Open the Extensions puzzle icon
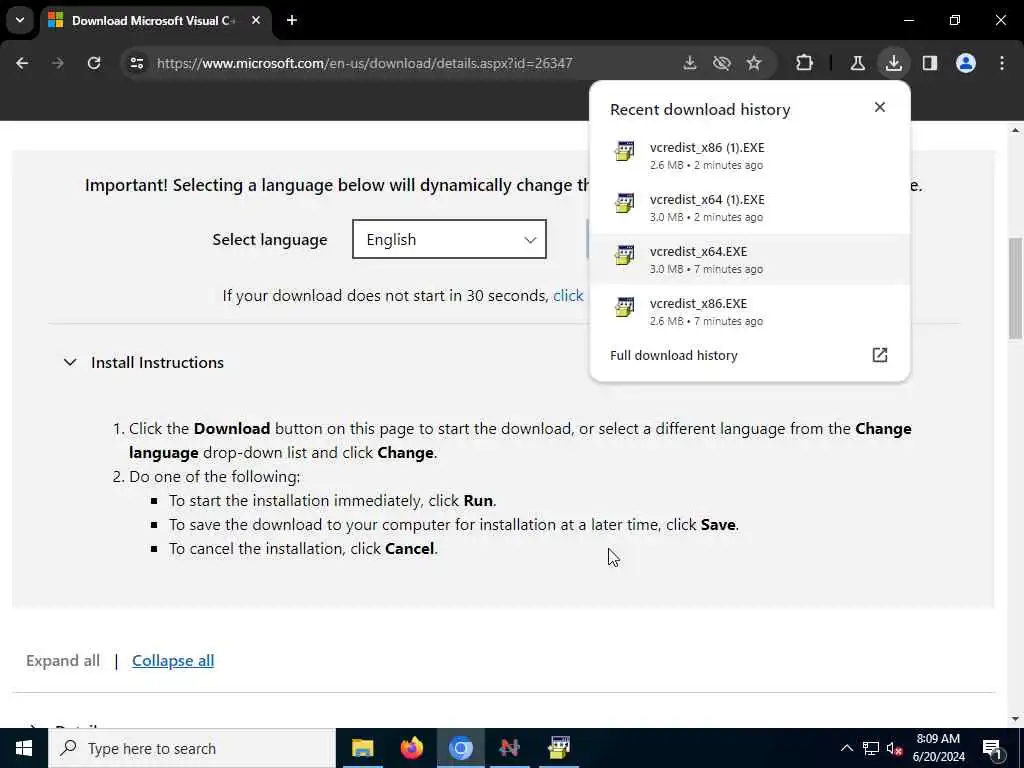The height and width of the screenshot is (768, 1024). point(805,63)
